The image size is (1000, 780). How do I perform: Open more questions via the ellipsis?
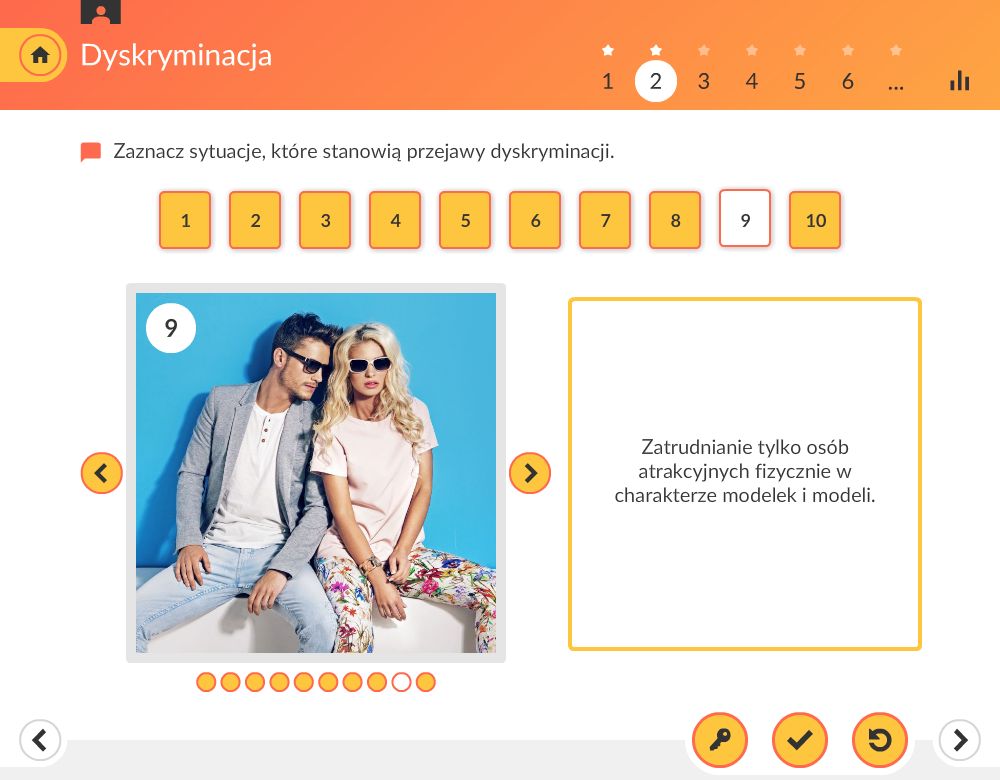tap(896, 82)
